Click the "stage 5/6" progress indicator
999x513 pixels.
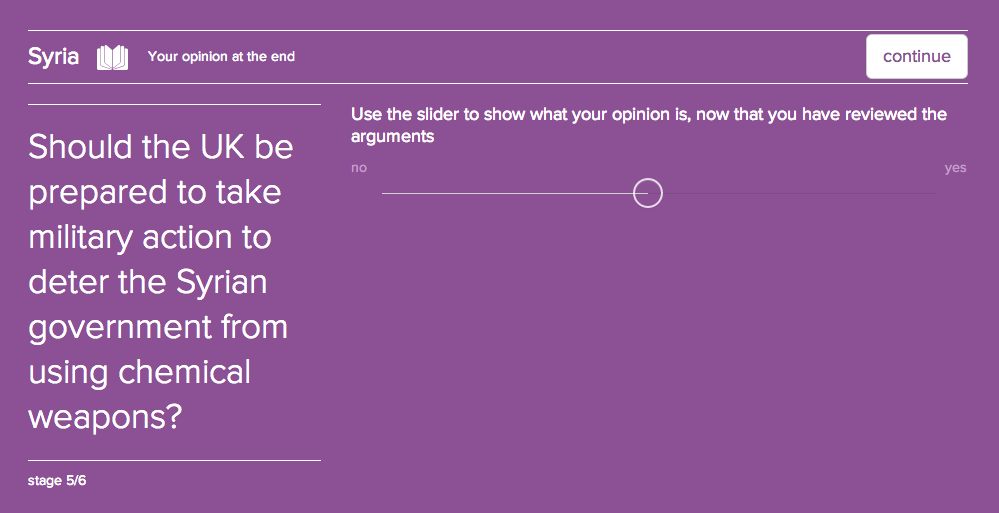pyautogui.click(x=57, y=481)
